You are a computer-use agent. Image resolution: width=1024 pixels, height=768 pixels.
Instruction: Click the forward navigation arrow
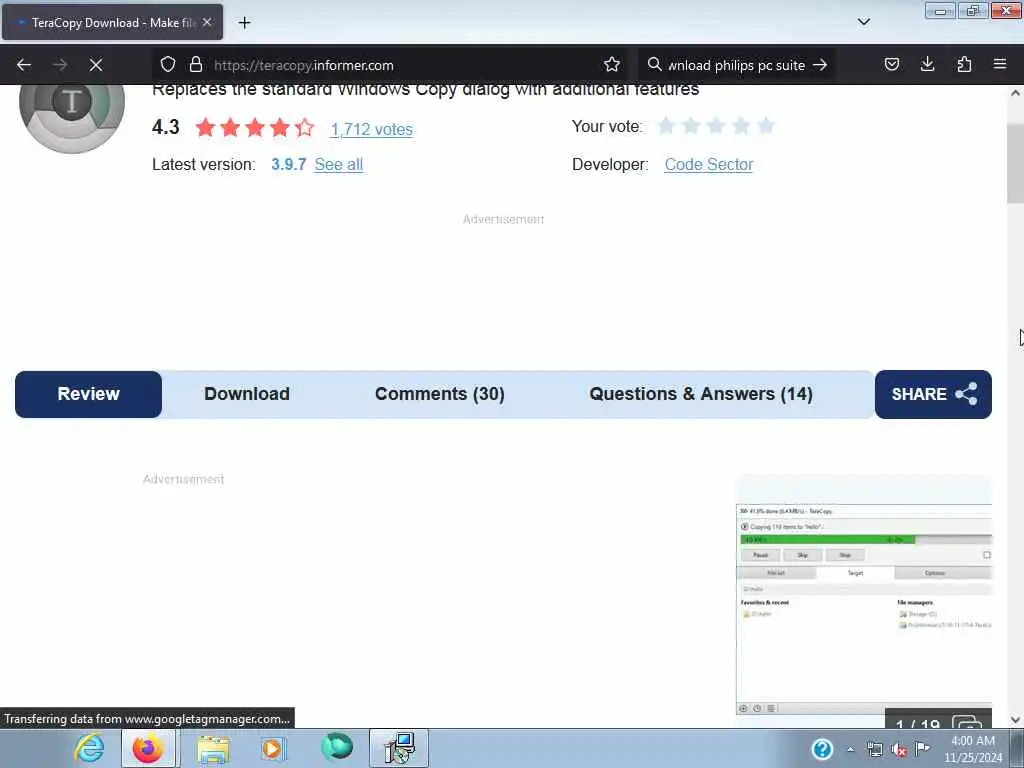[60, 65]
